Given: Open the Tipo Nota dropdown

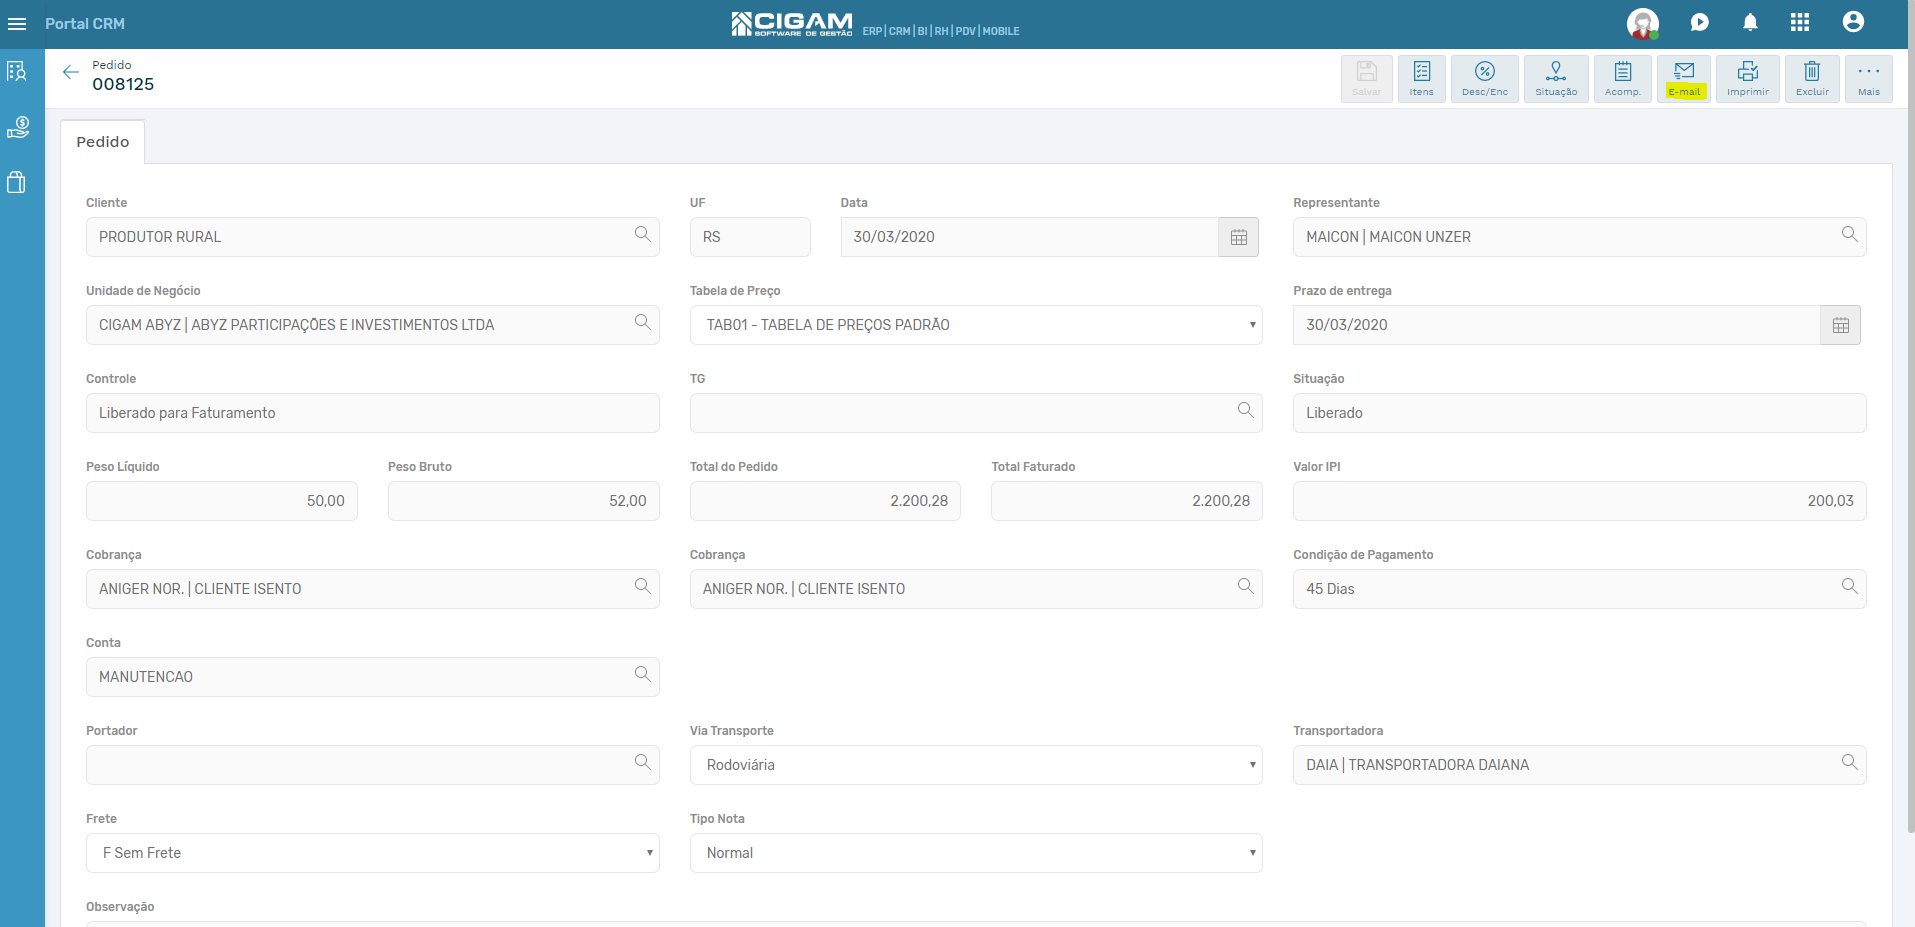Looking at the screenshot, I should pos(976,853).
